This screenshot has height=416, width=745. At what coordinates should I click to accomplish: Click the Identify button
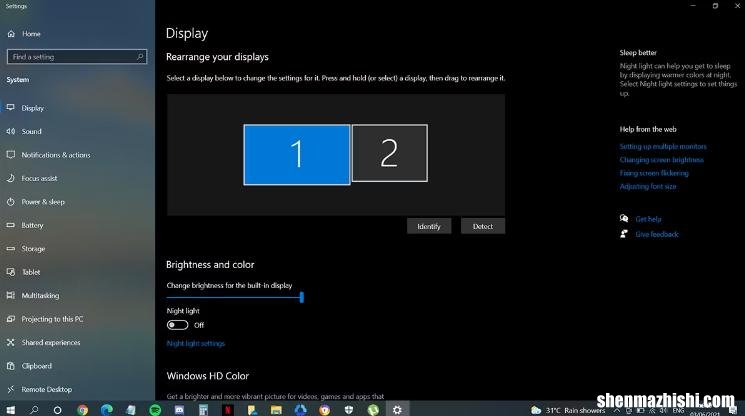click(x=429, y=226)
